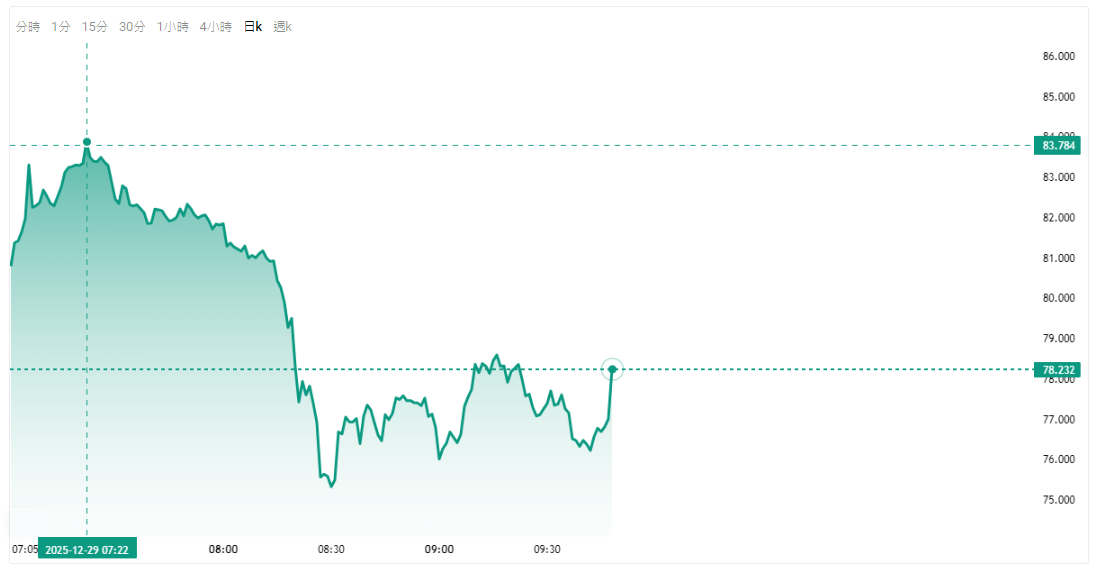Choose the 1小時 timeframe
Viewport: 1103px width, 573px height.
[173, 27]
